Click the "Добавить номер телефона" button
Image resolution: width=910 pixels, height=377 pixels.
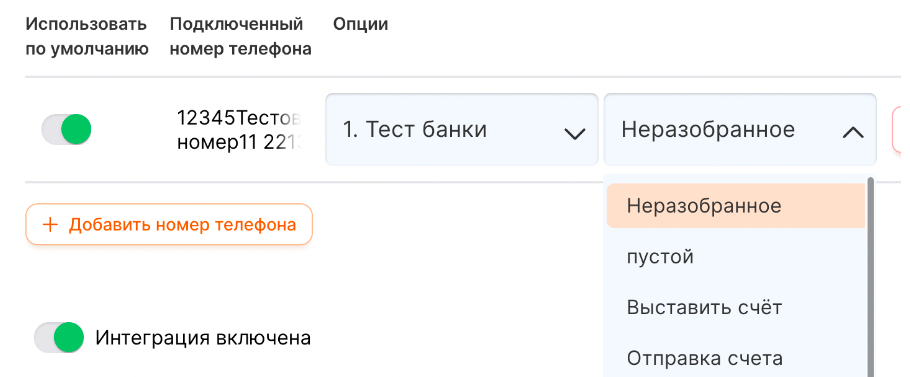pos(169,224)
